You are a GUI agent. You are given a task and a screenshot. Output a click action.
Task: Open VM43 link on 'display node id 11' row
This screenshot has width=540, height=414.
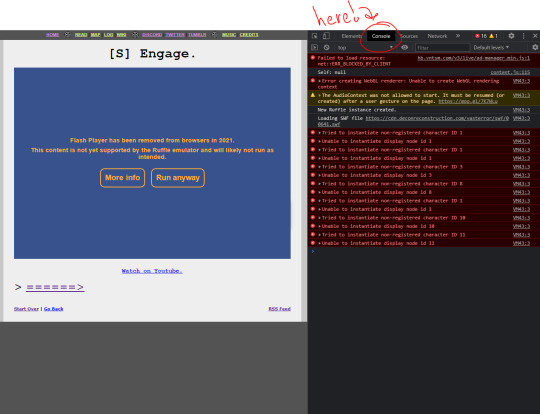(x=521, y=243)
